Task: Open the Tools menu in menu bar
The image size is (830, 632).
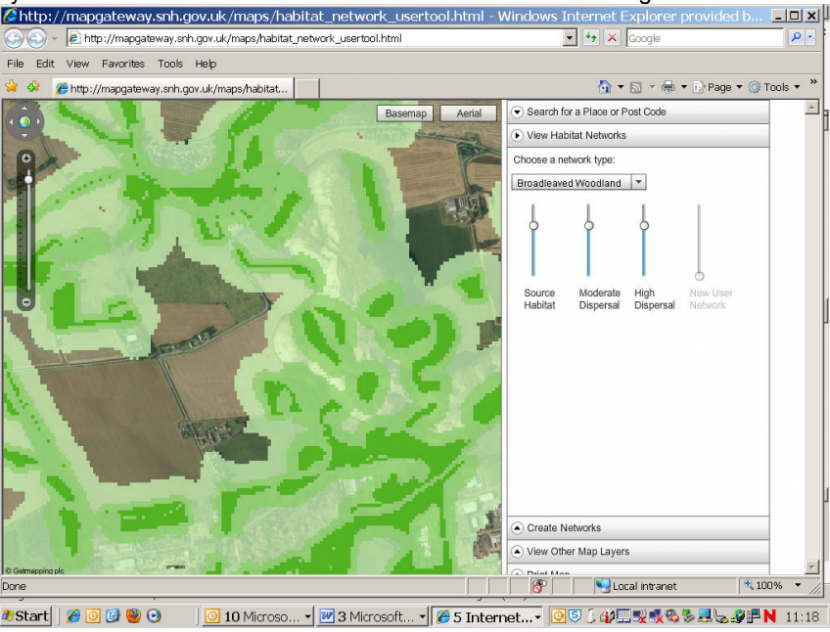Action: 170,64
